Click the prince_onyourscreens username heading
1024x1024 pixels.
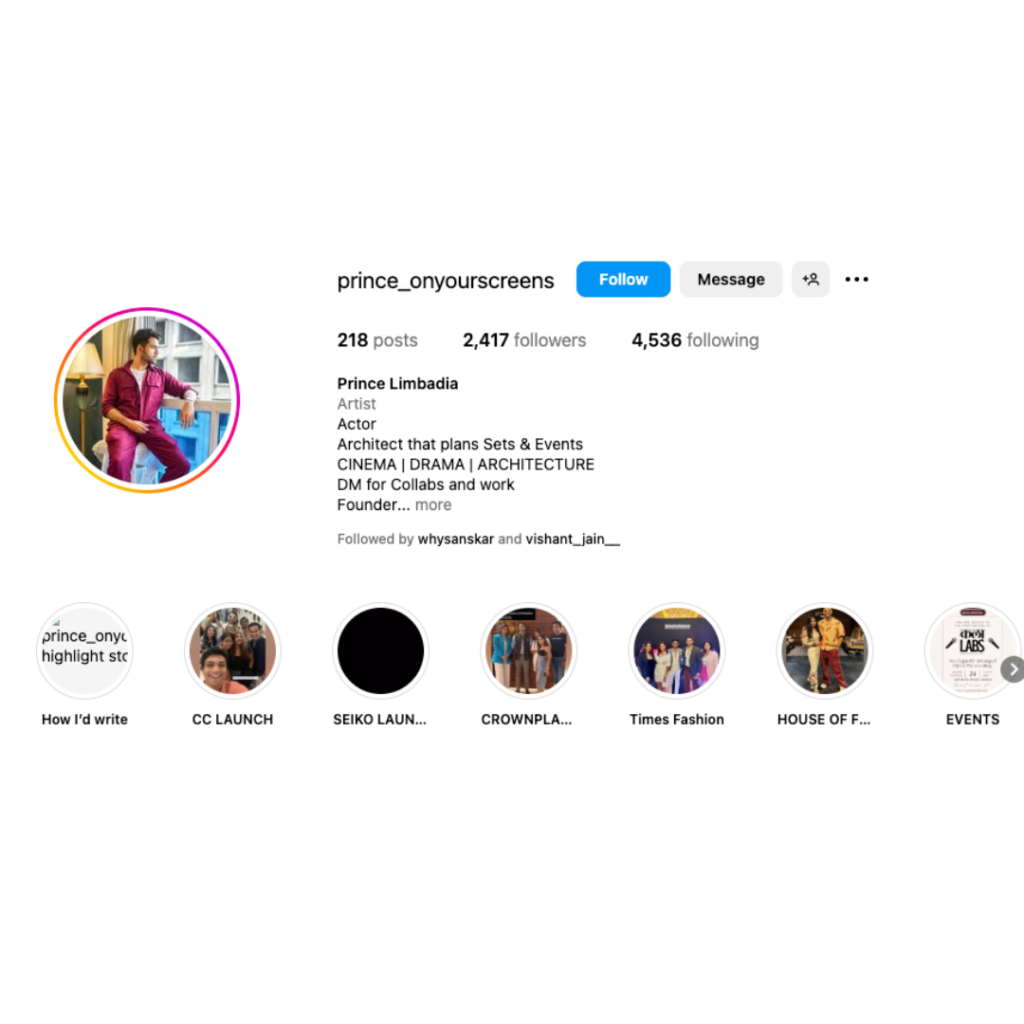coord(445,280)
